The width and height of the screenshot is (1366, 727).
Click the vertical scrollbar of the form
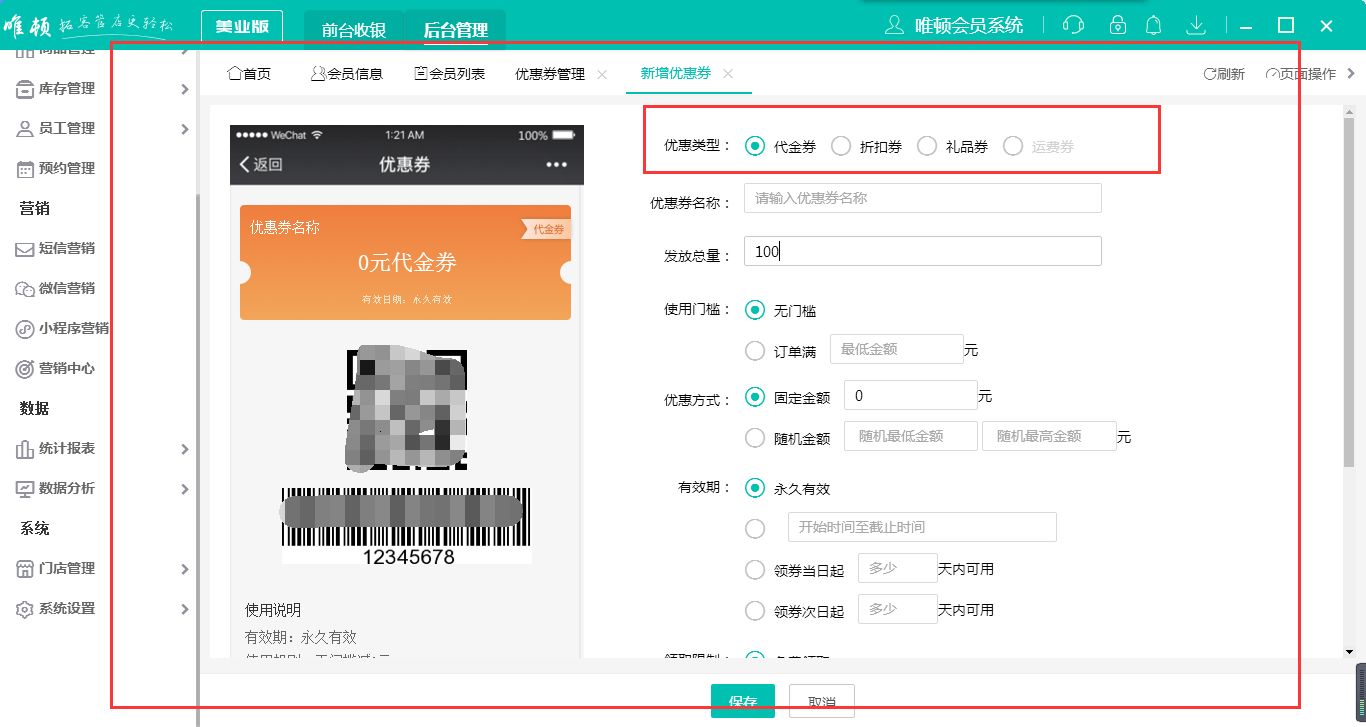click(x=1349, y=290)
